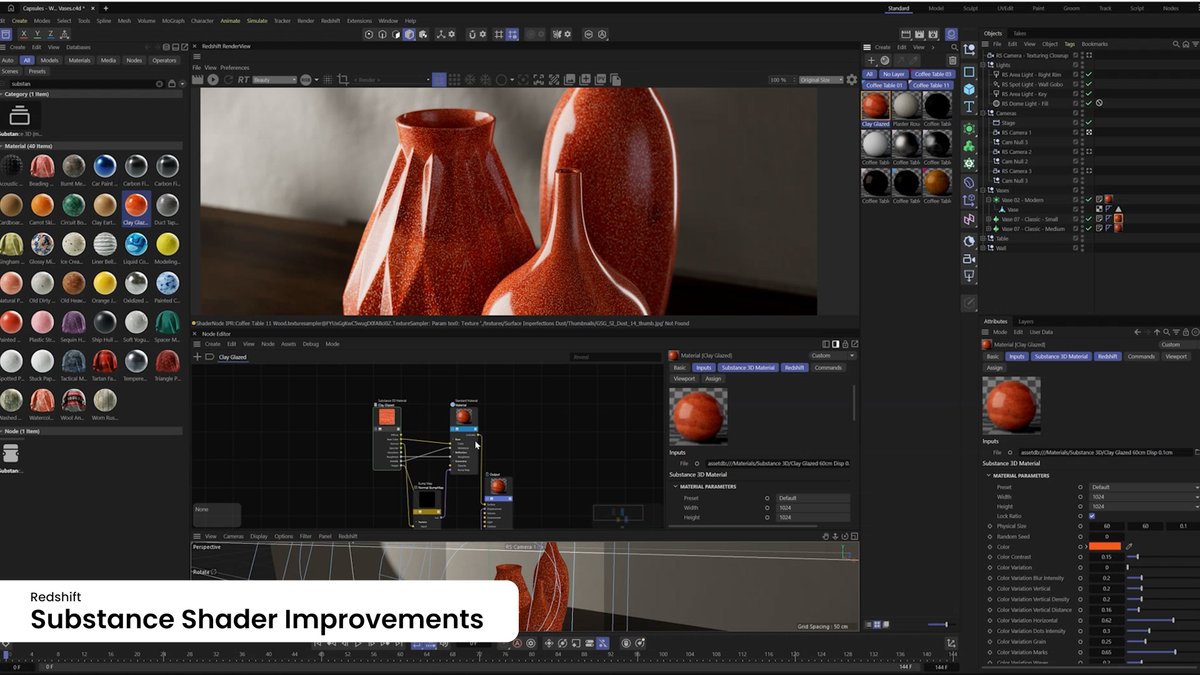Toggle the RT real-time render icon
Viewport: 1200px width, 675px height.
241,80
